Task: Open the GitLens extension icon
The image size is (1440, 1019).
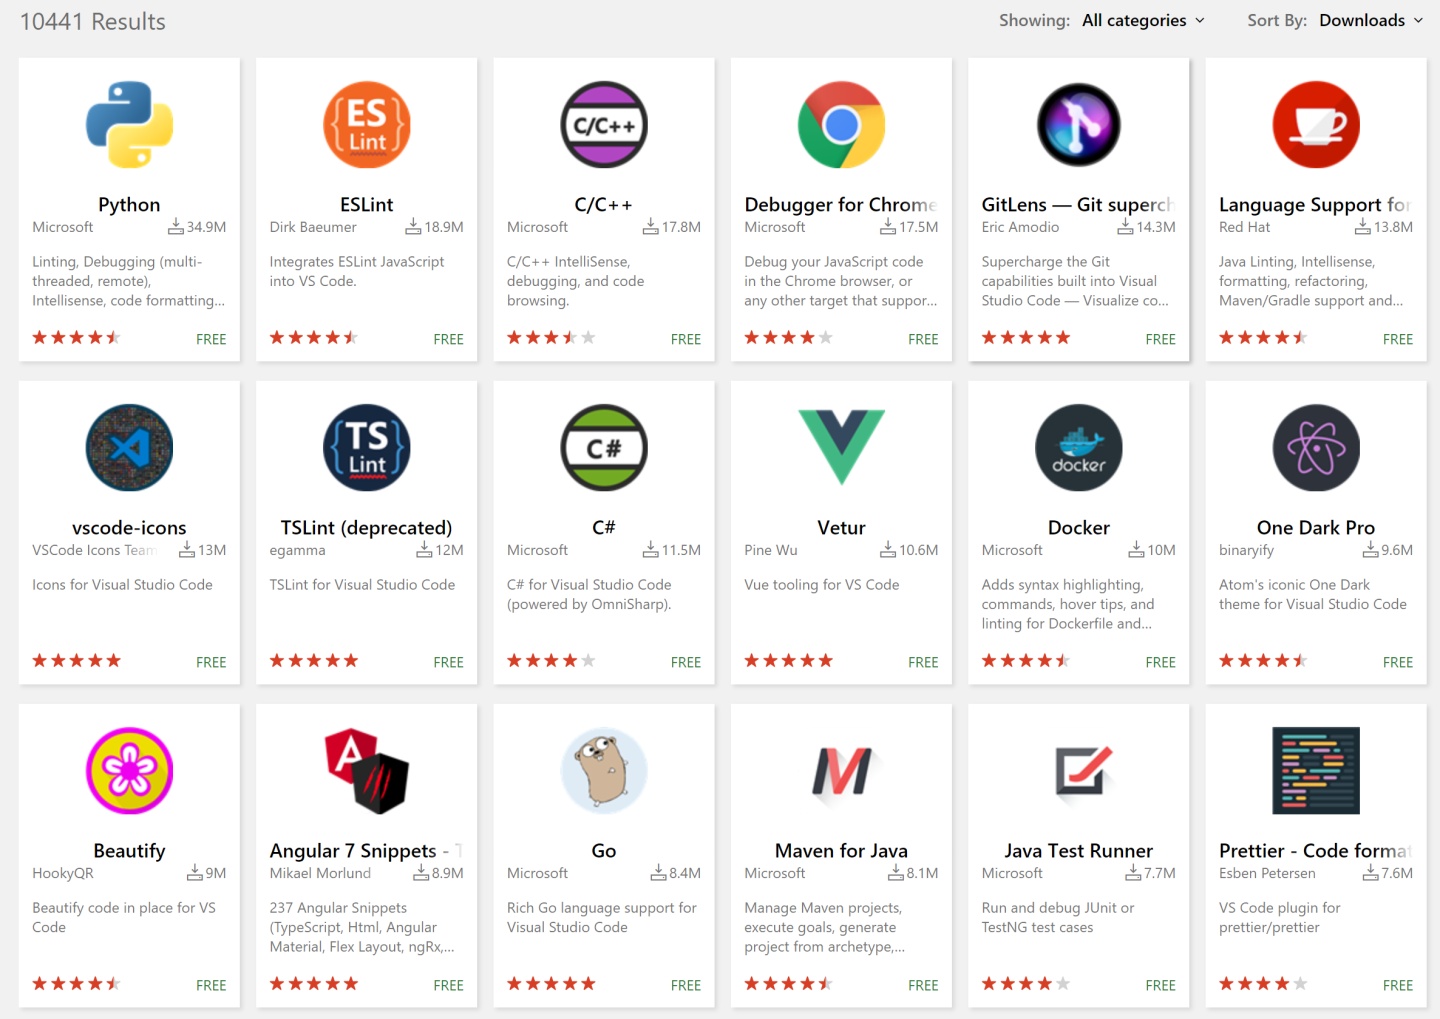Action: pyautogui.click(x=1078, y=125)
